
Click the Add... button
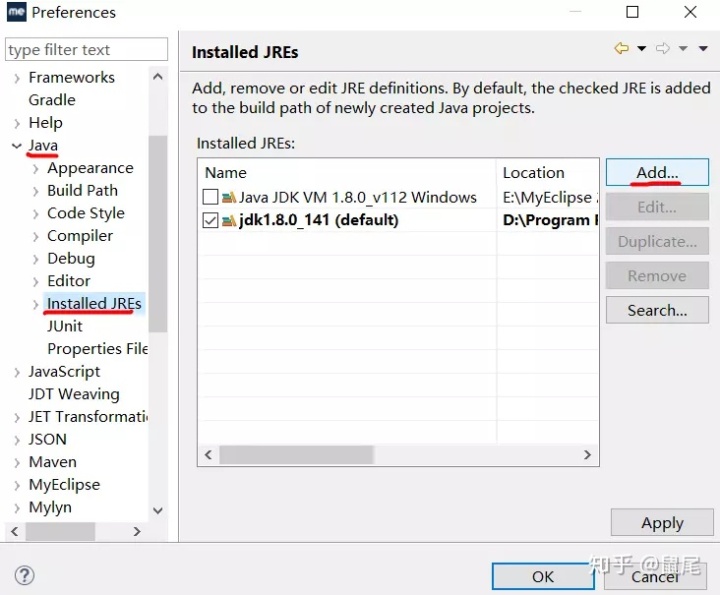(x=657, y=173)
